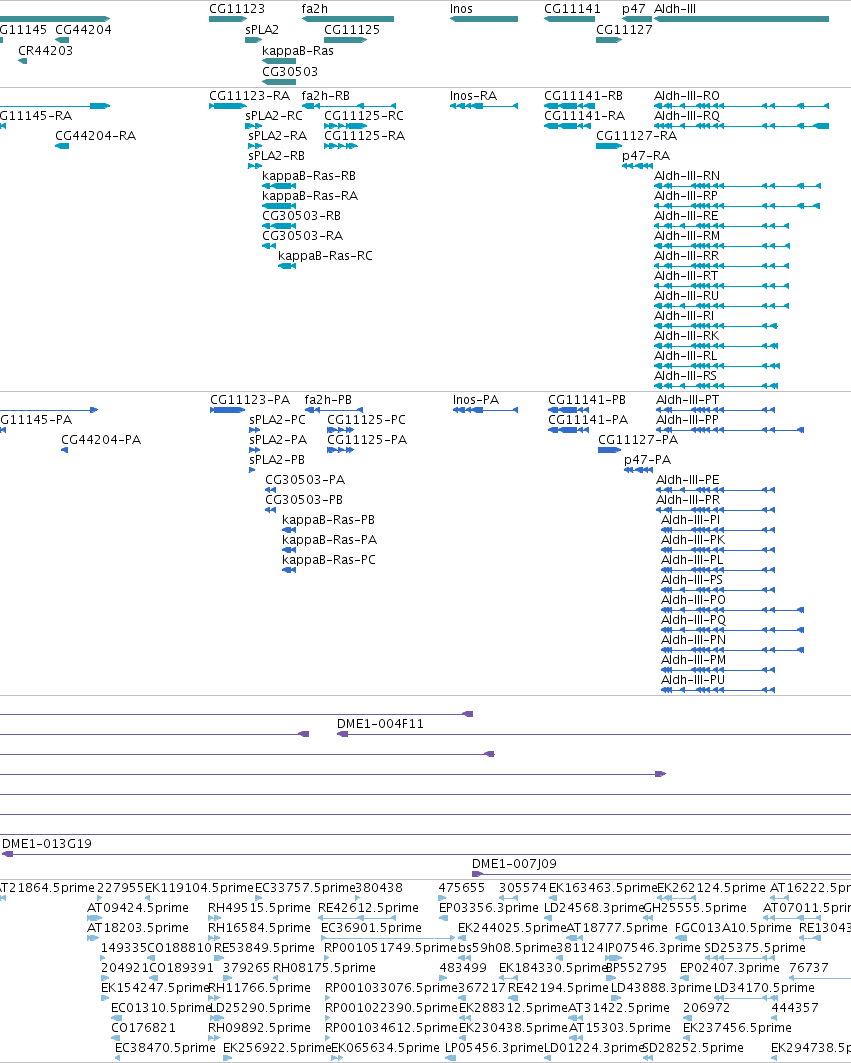
Task: Select the Inos-PA protein label
Action: click(x=476, y=400)
